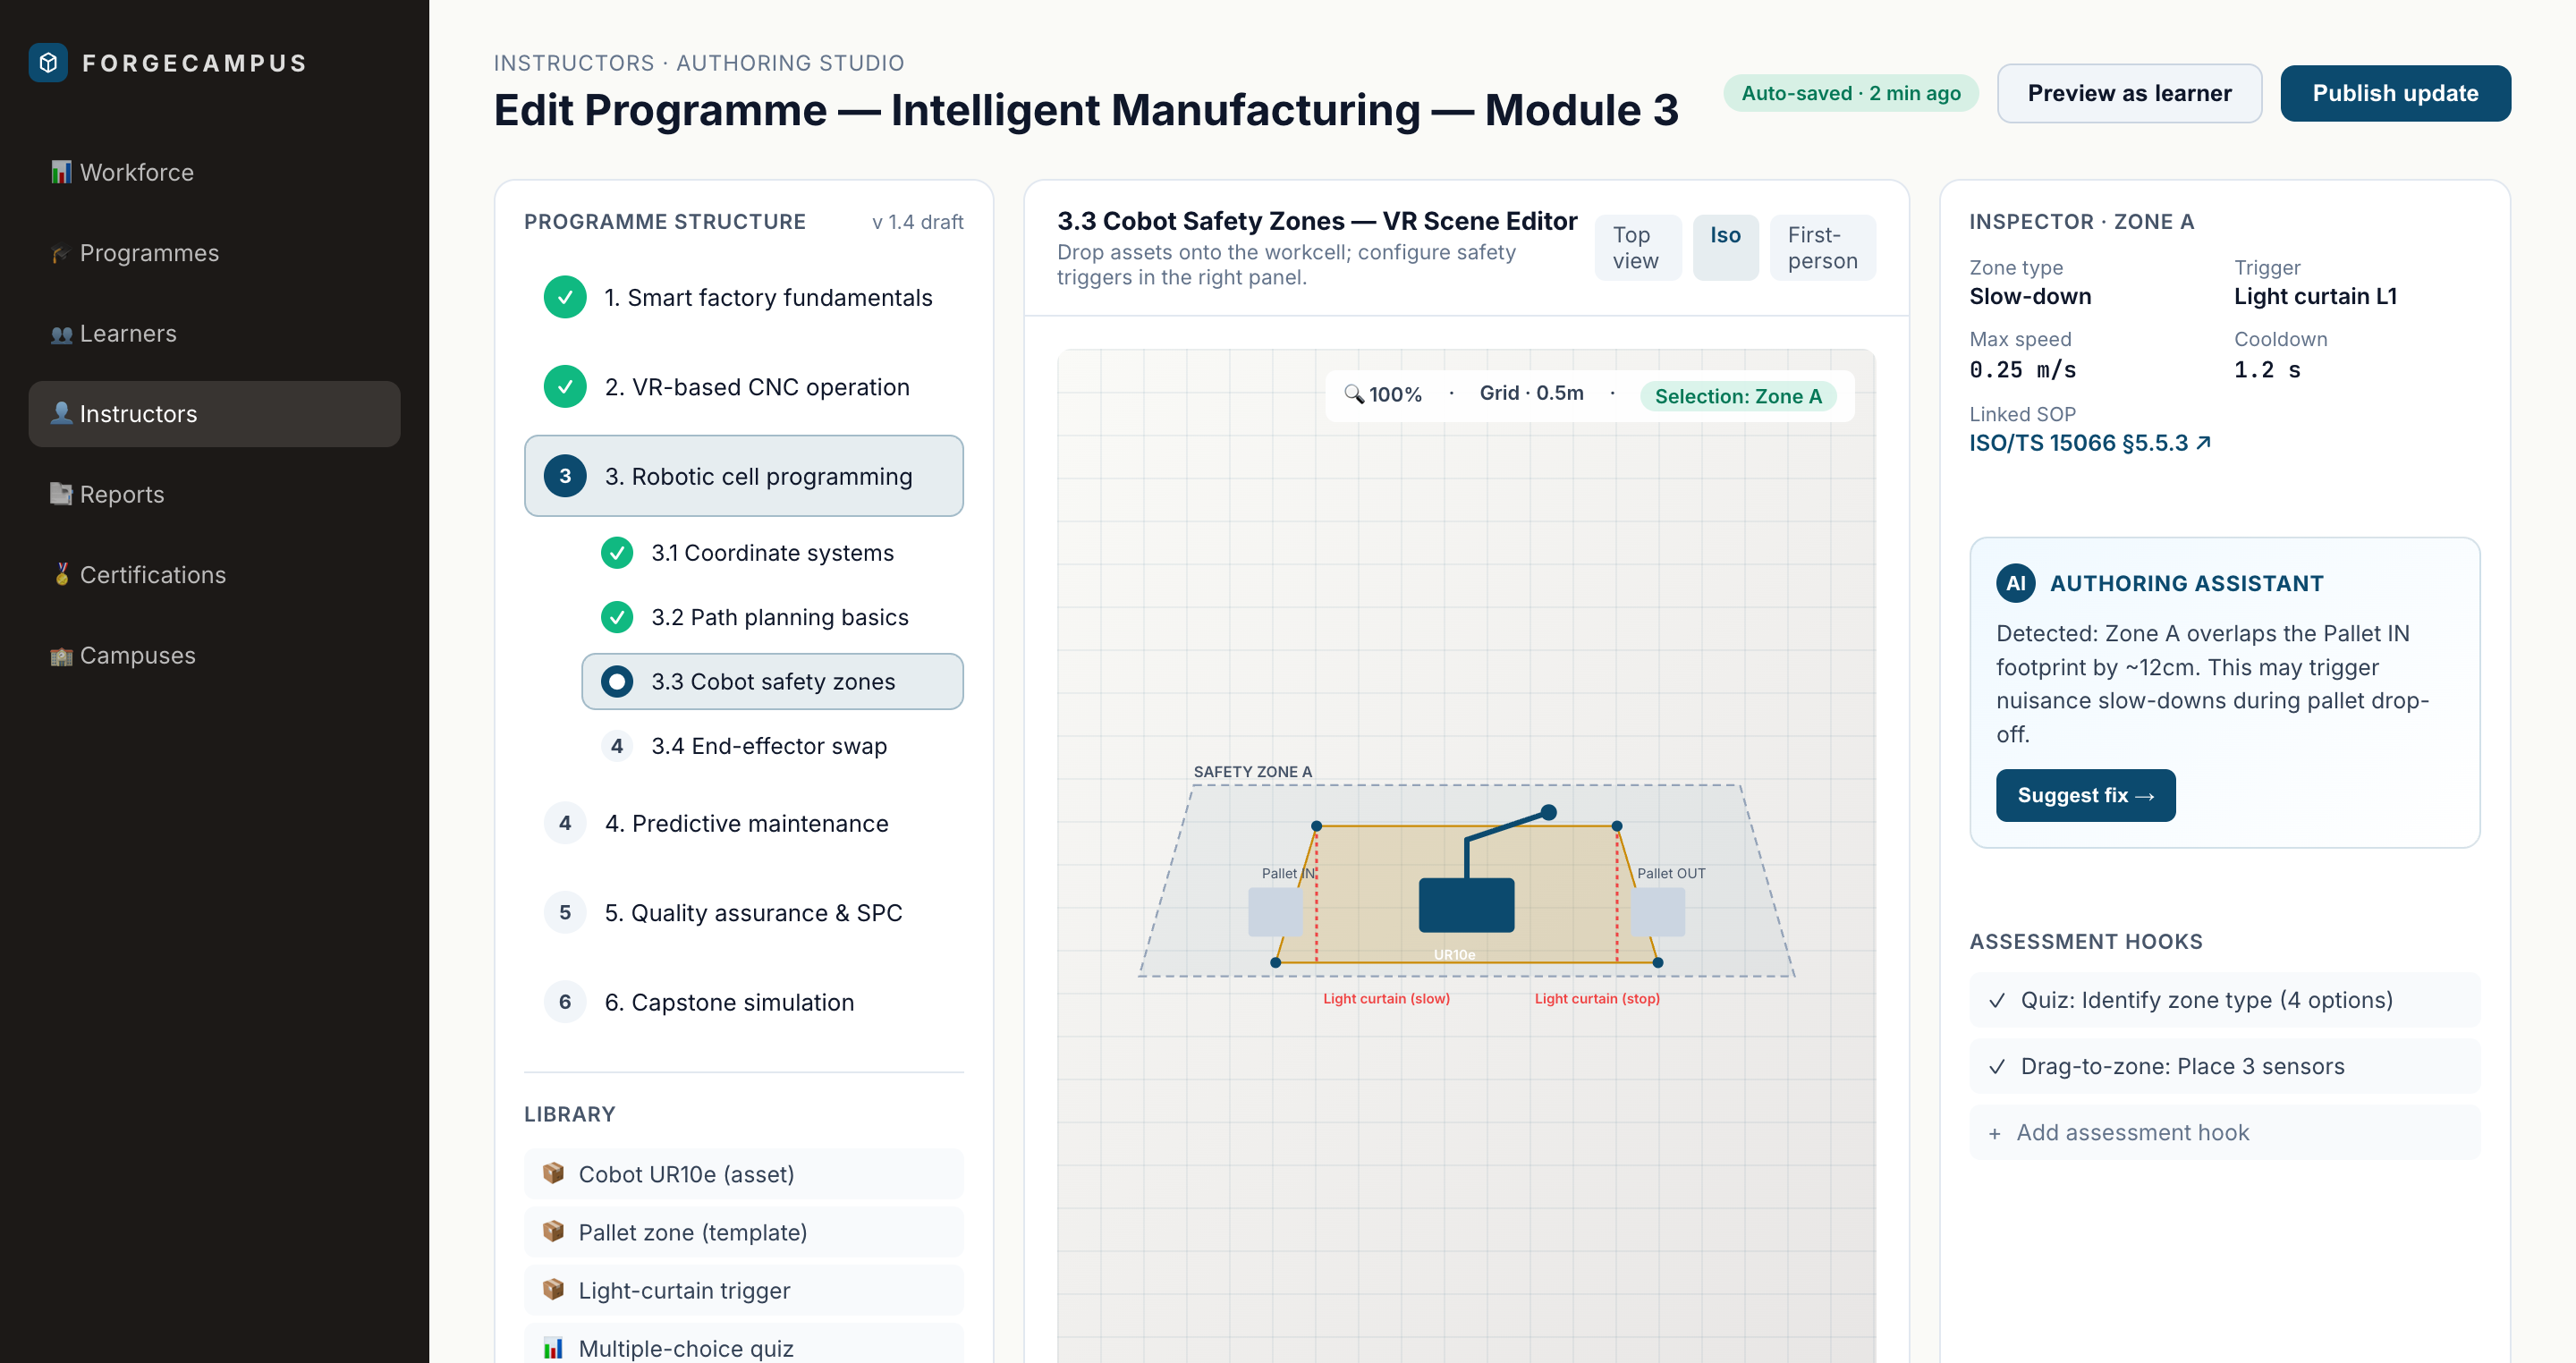Click the plus icon for Add assessment hook
Screen dimensions: 2576x1363
tap(1995, 1133)
